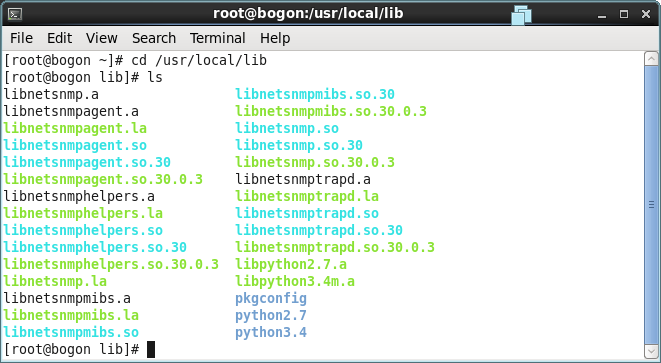Maximize the terminal window
This screenshot has width=661, height=363.
624,14
